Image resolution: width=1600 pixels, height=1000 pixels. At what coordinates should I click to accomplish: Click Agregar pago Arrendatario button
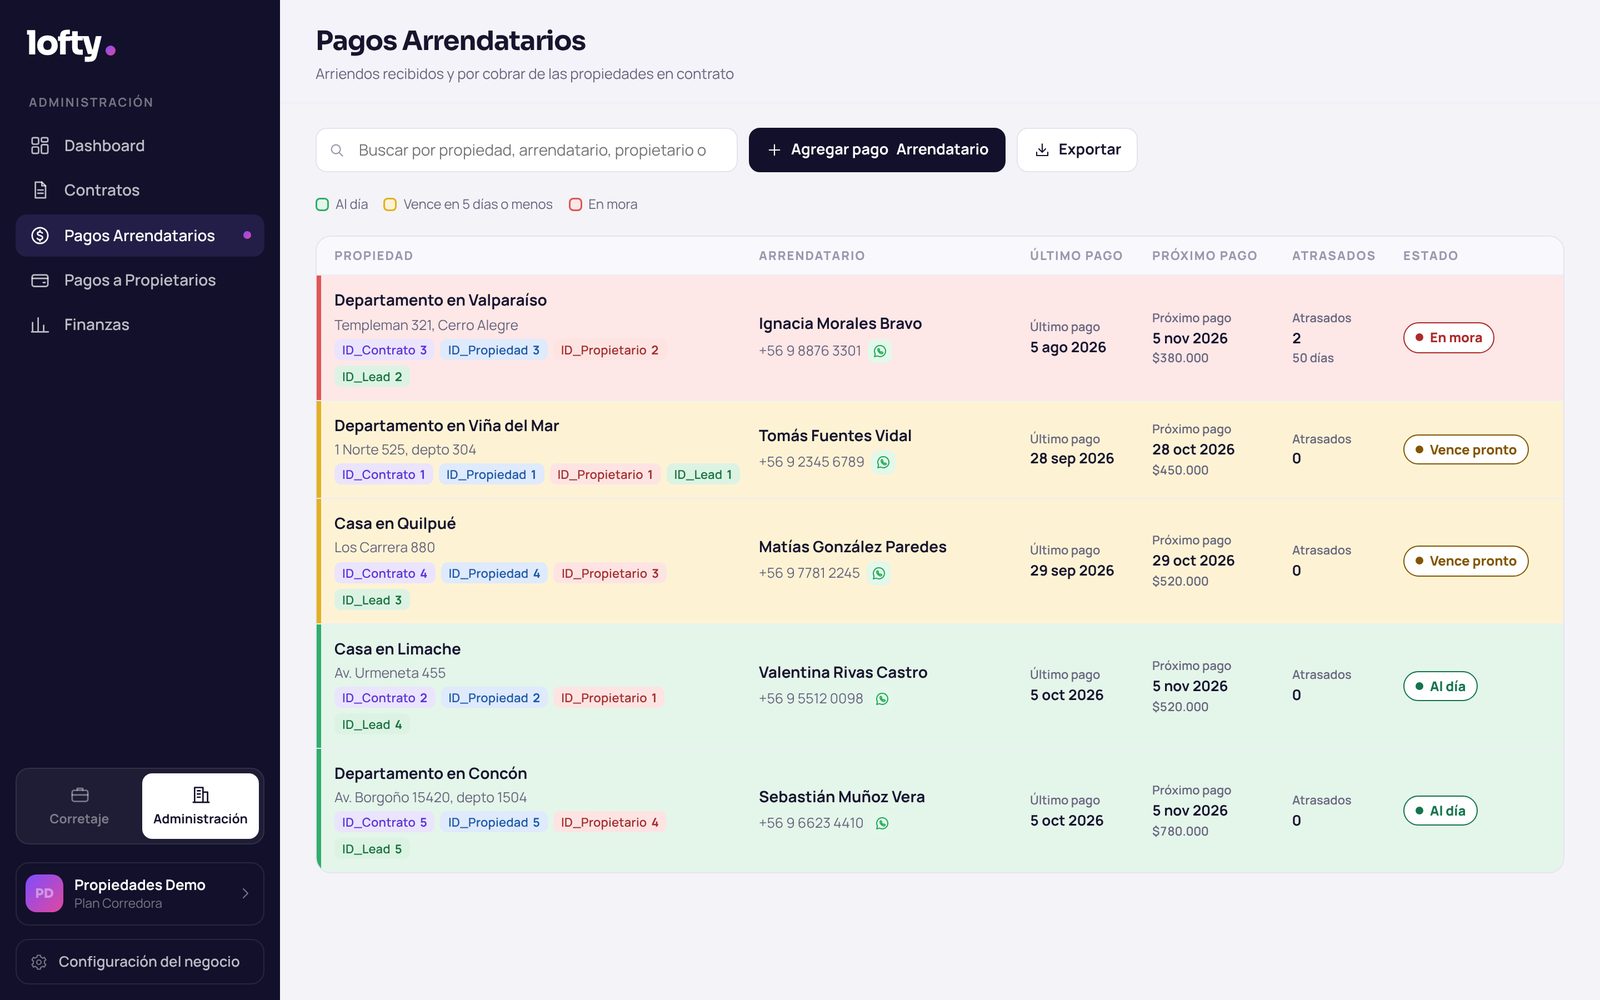pos(877,150)
